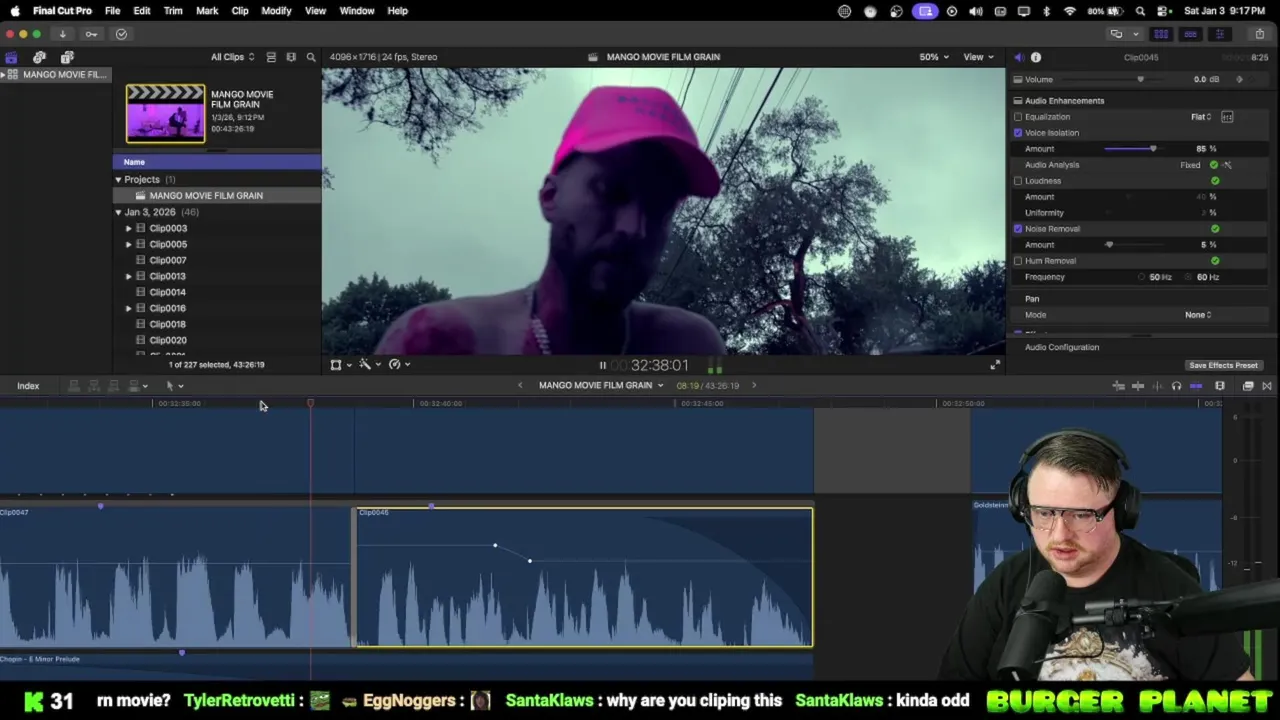
Task: Select the 50 Hz frequency radio button
Action: point(1142,277)
